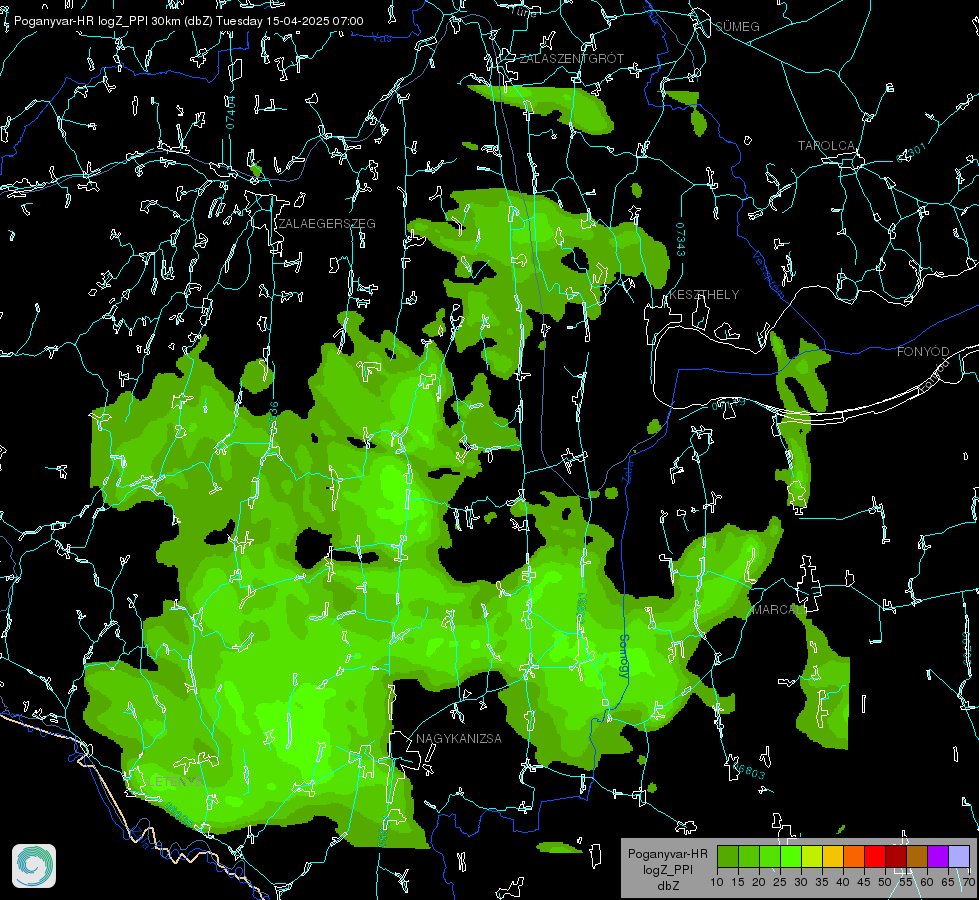
Task: Select the 15–20 dBZ green swatch
Action: point(749,856)
